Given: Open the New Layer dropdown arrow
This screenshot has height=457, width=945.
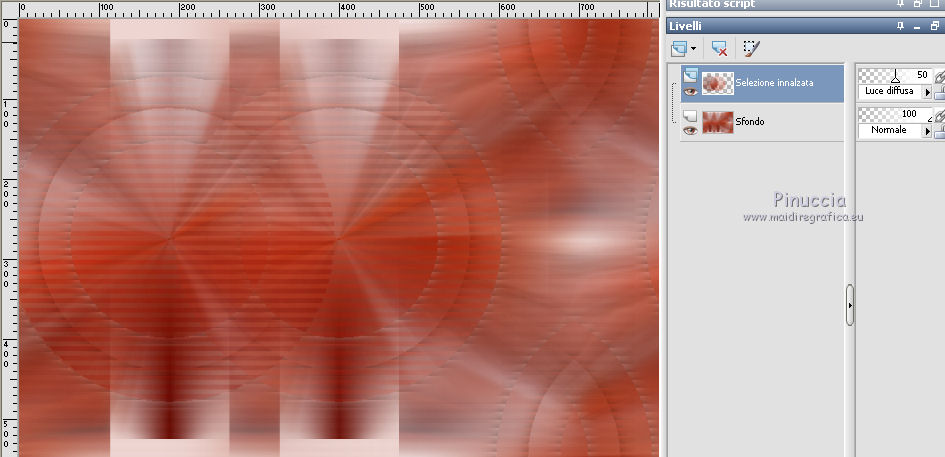Looking at the screenshot, I should pos(693,49).
